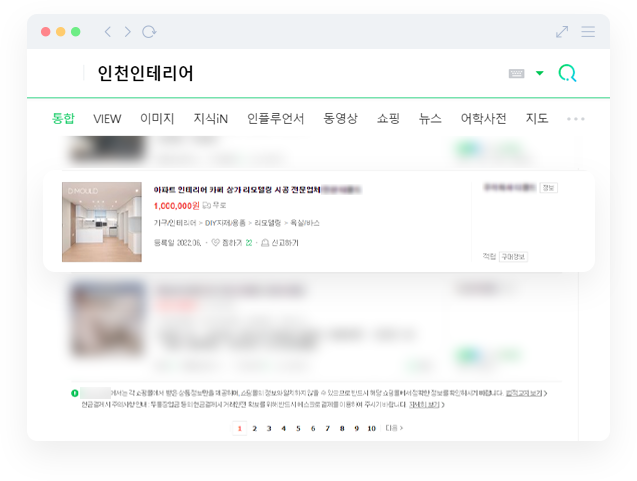
Task: Go to page 4
Action: click(284, 428)
